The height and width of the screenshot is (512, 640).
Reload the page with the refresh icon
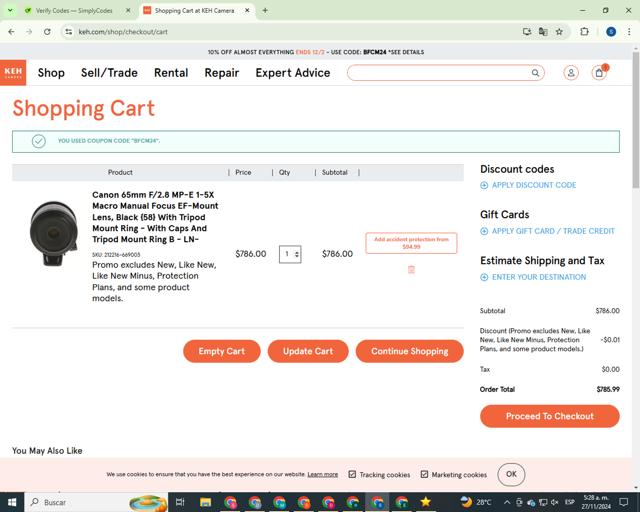[x=47, y=32]
